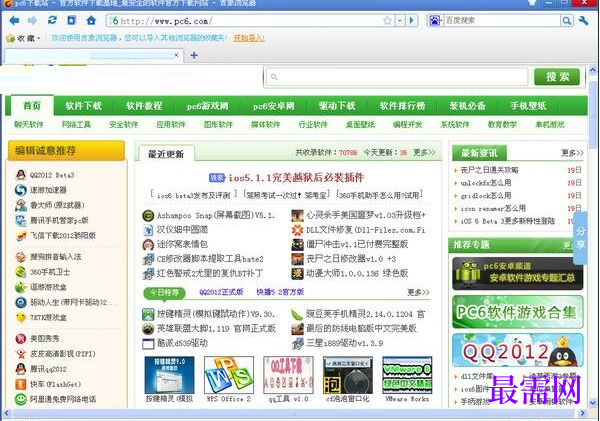Open the 软件排行榜 navigation tab
The image size is (600, 421).
[x=402, y=106]
